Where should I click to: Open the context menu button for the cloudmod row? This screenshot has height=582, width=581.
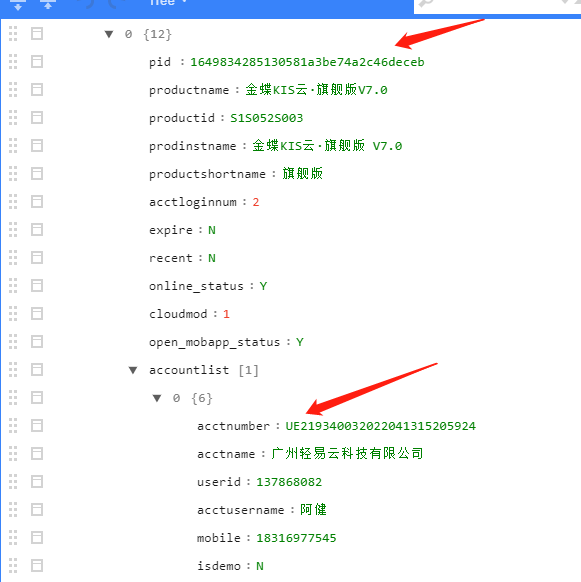tap(37, 313)
